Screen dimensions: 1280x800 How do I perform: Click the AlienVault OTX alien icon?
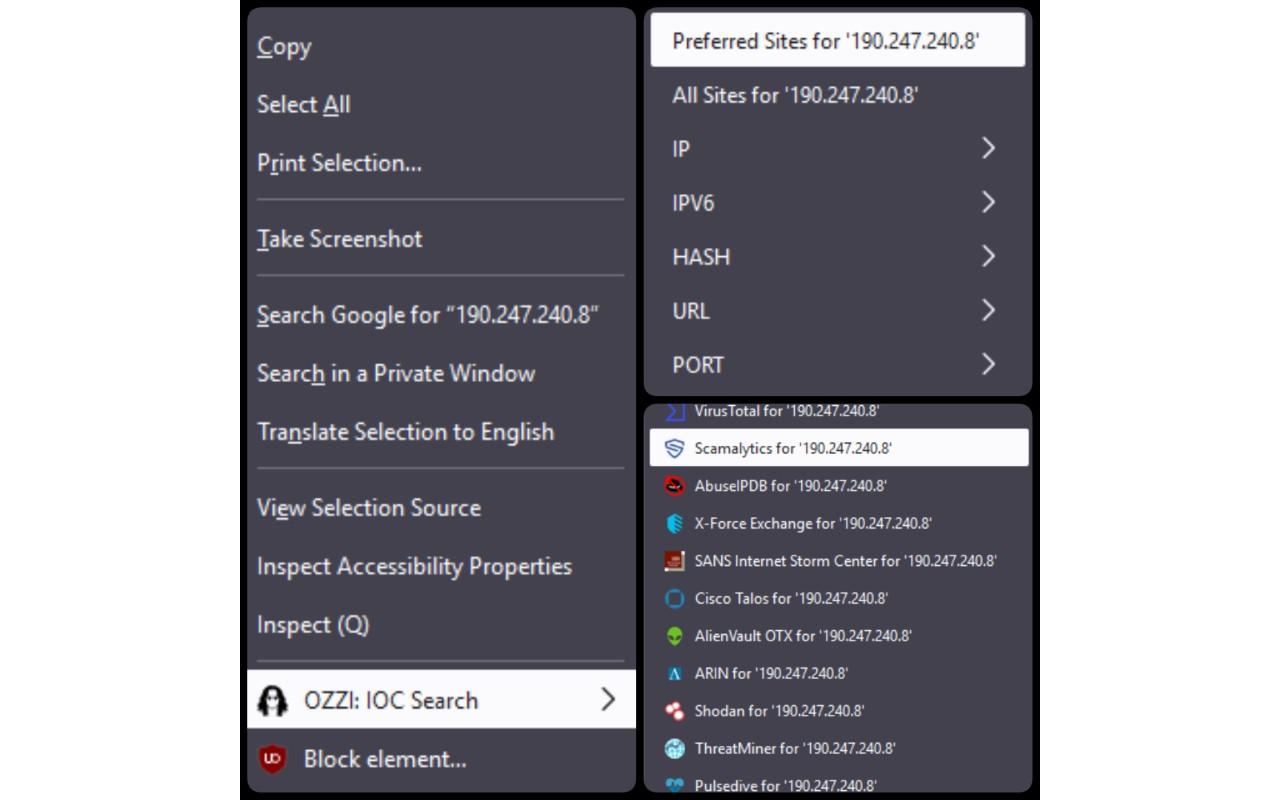pos(675,636)
